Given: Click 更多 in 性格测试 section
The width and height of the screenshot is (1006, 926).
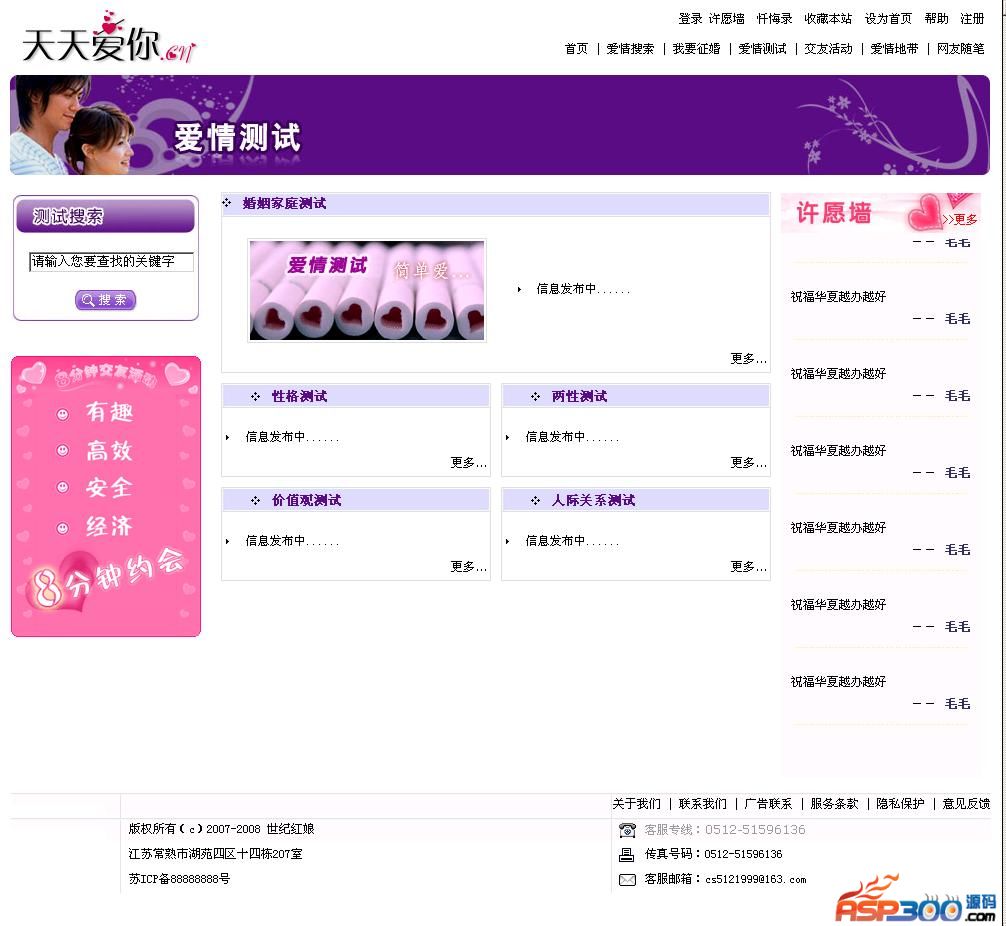Looking at the screenshot, I should pyautogui.click(x=468, y=463).
